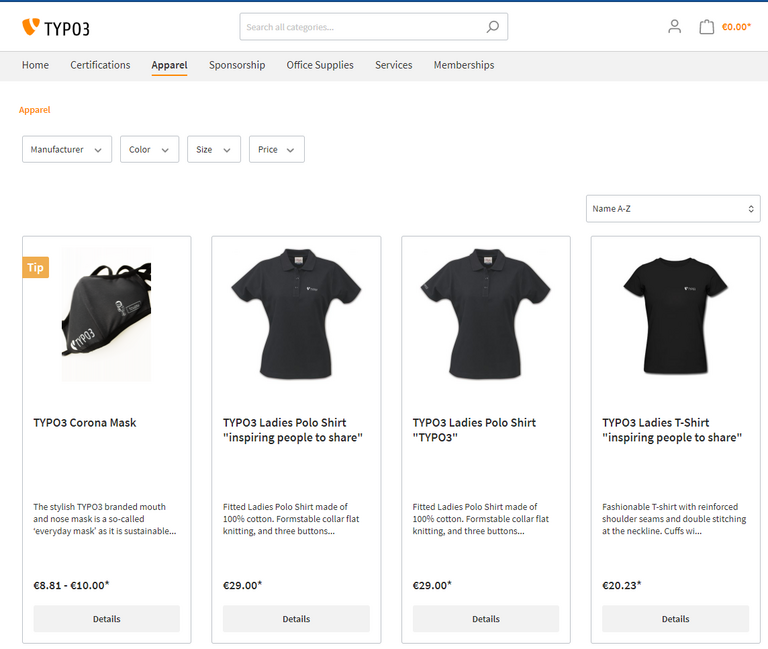The height and width of the screenshot is (649, 768).
Task: Open the Name A-Z sorting selector
Action: click(673, 209)
